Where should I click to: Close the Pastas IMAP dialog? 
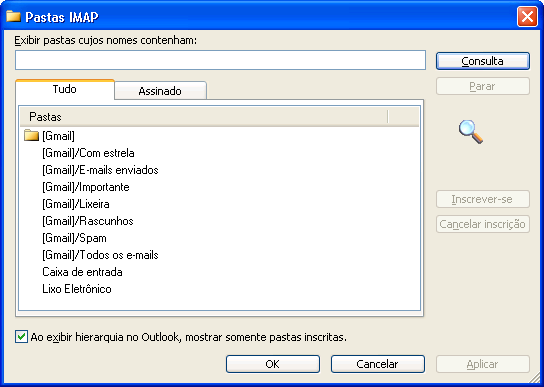[527, 17]
